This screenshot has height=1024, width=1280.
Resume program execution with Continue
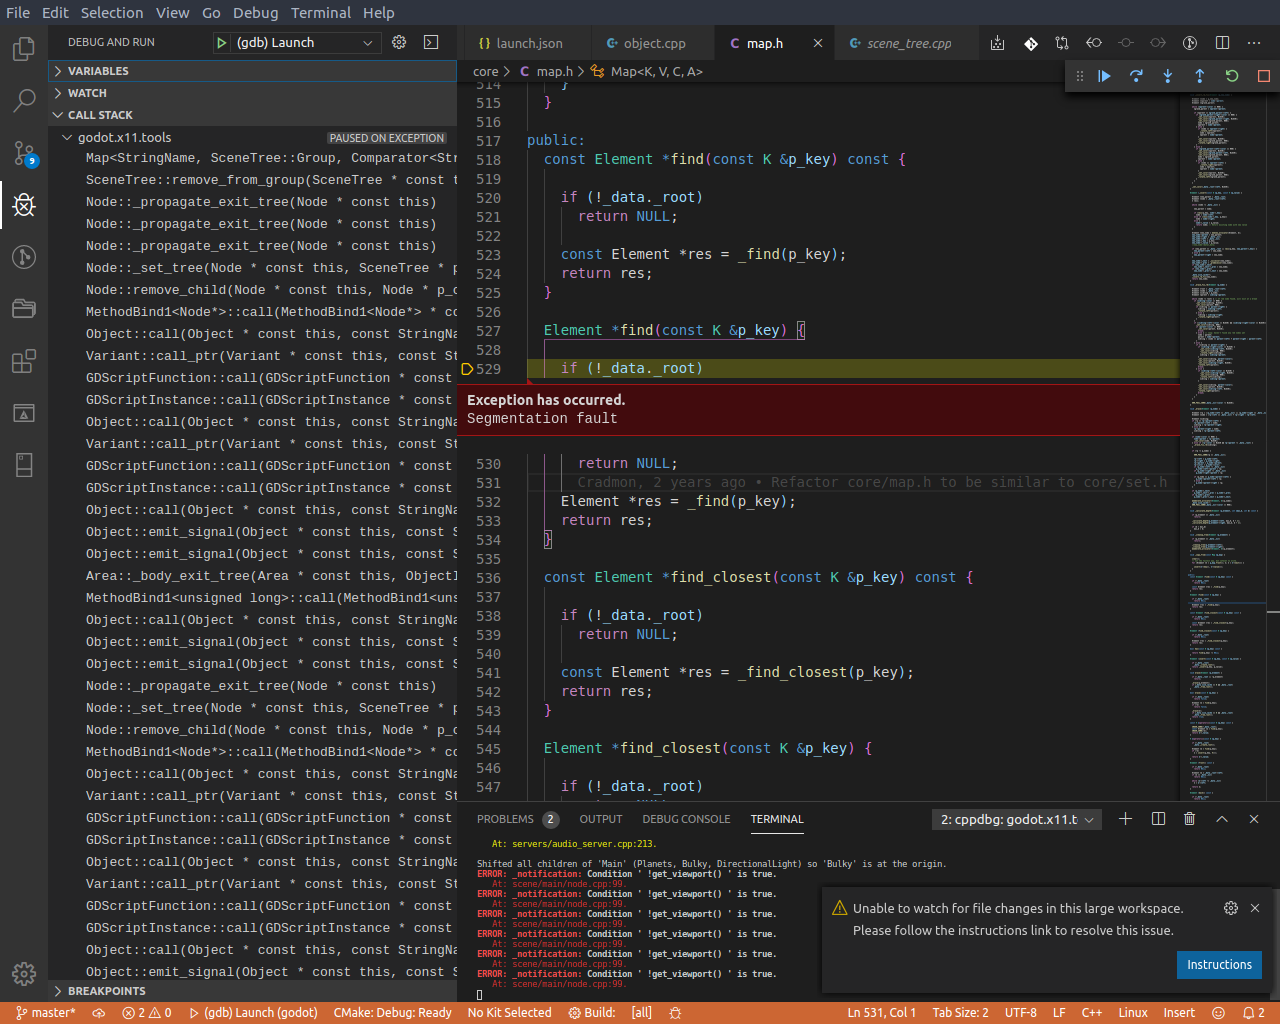pos(1104,75)
